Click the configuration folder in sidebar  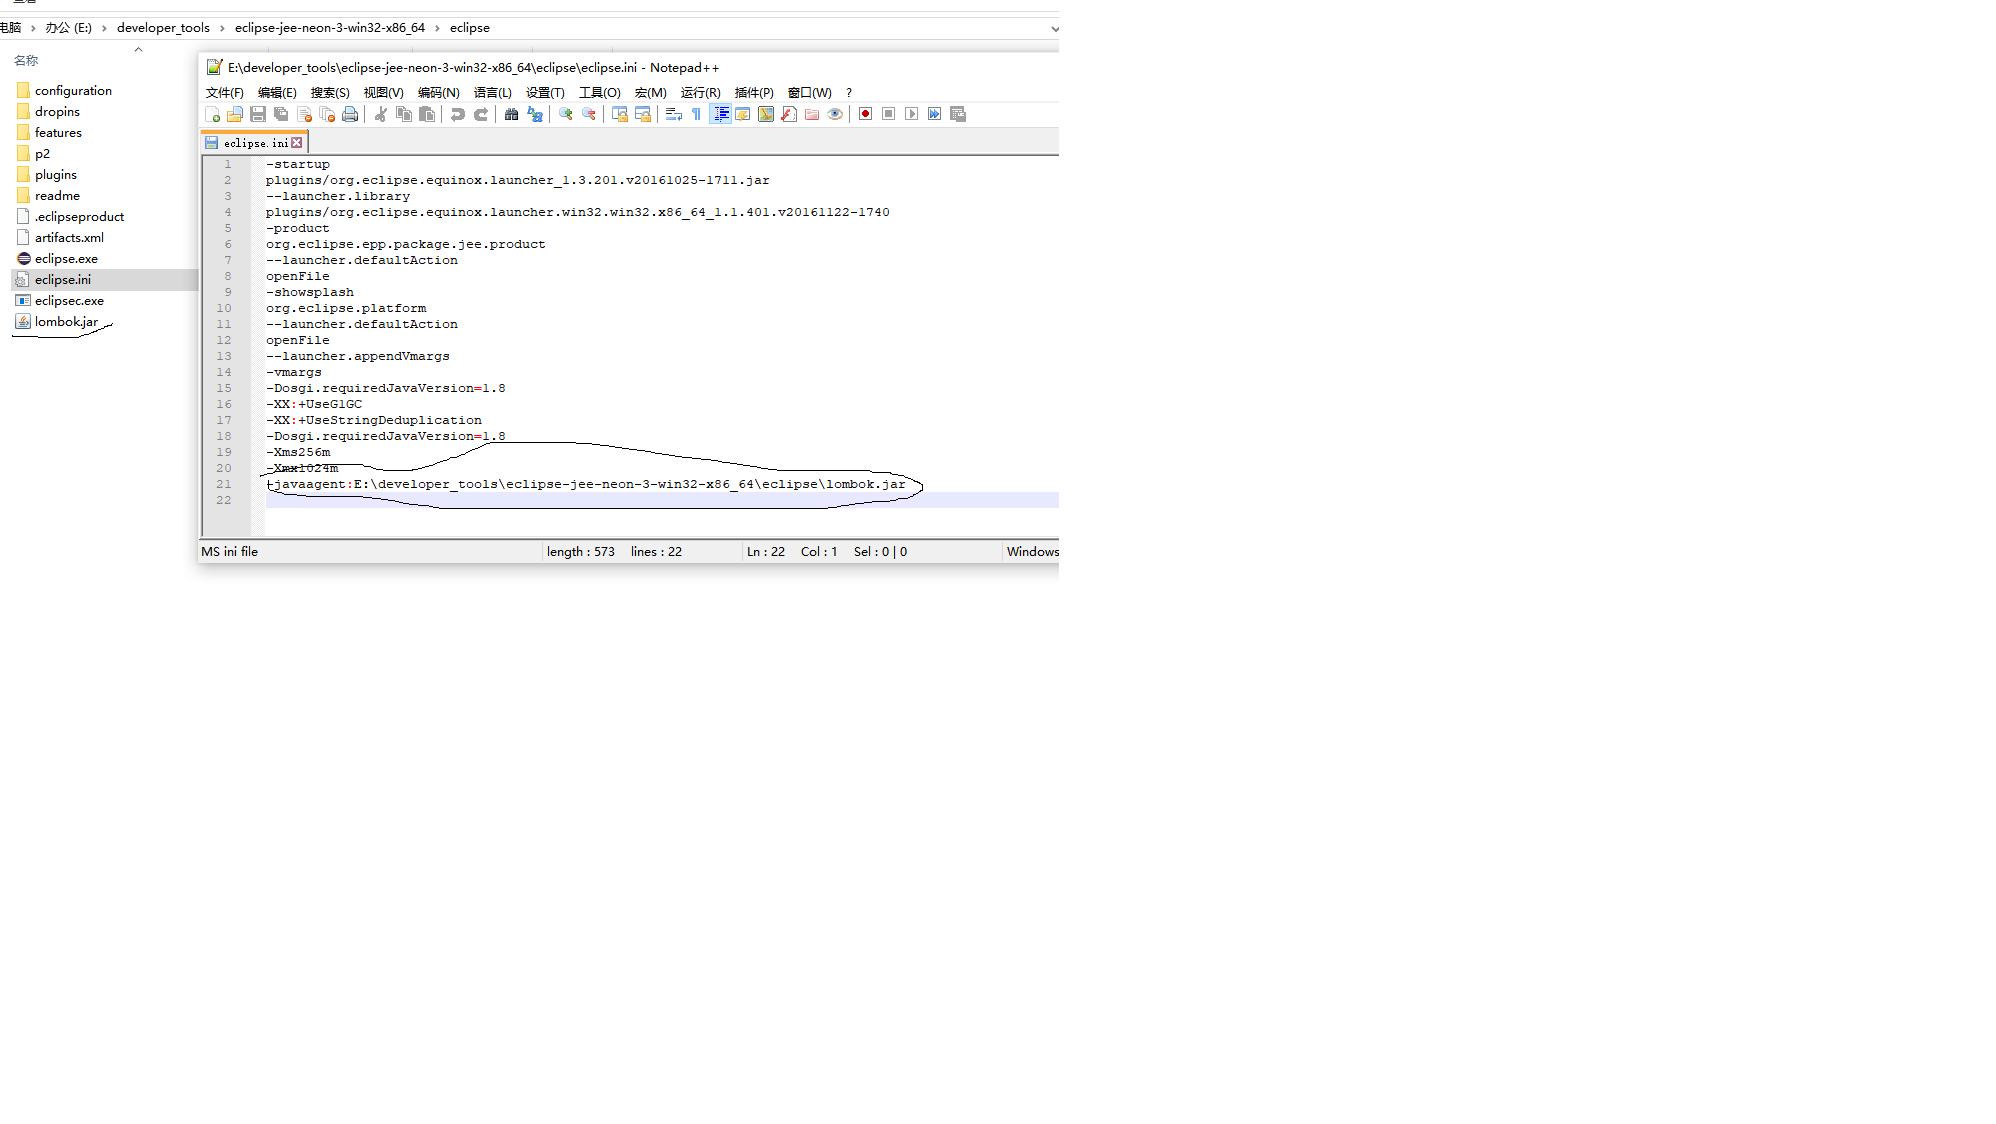tap(74, 89)
